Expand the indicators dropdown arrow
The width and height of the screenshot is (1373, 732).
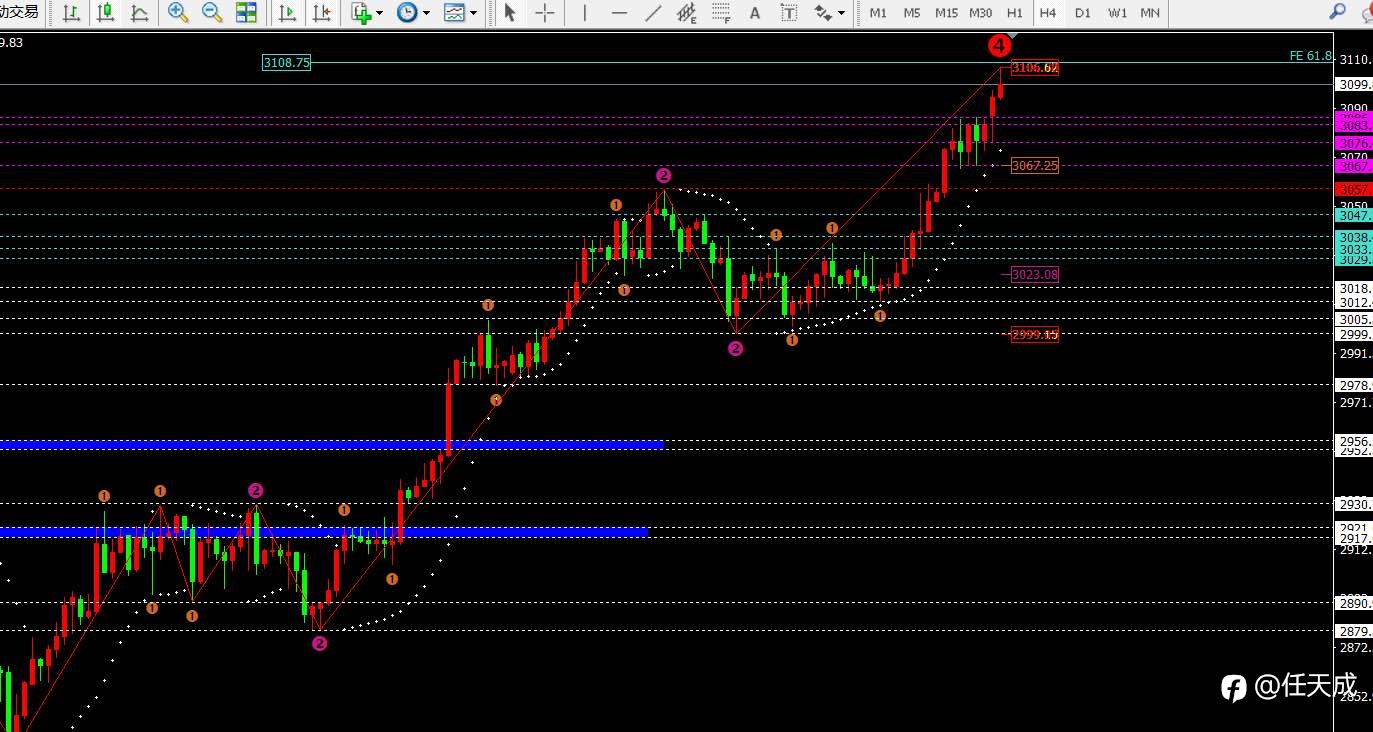coord(380,13)
